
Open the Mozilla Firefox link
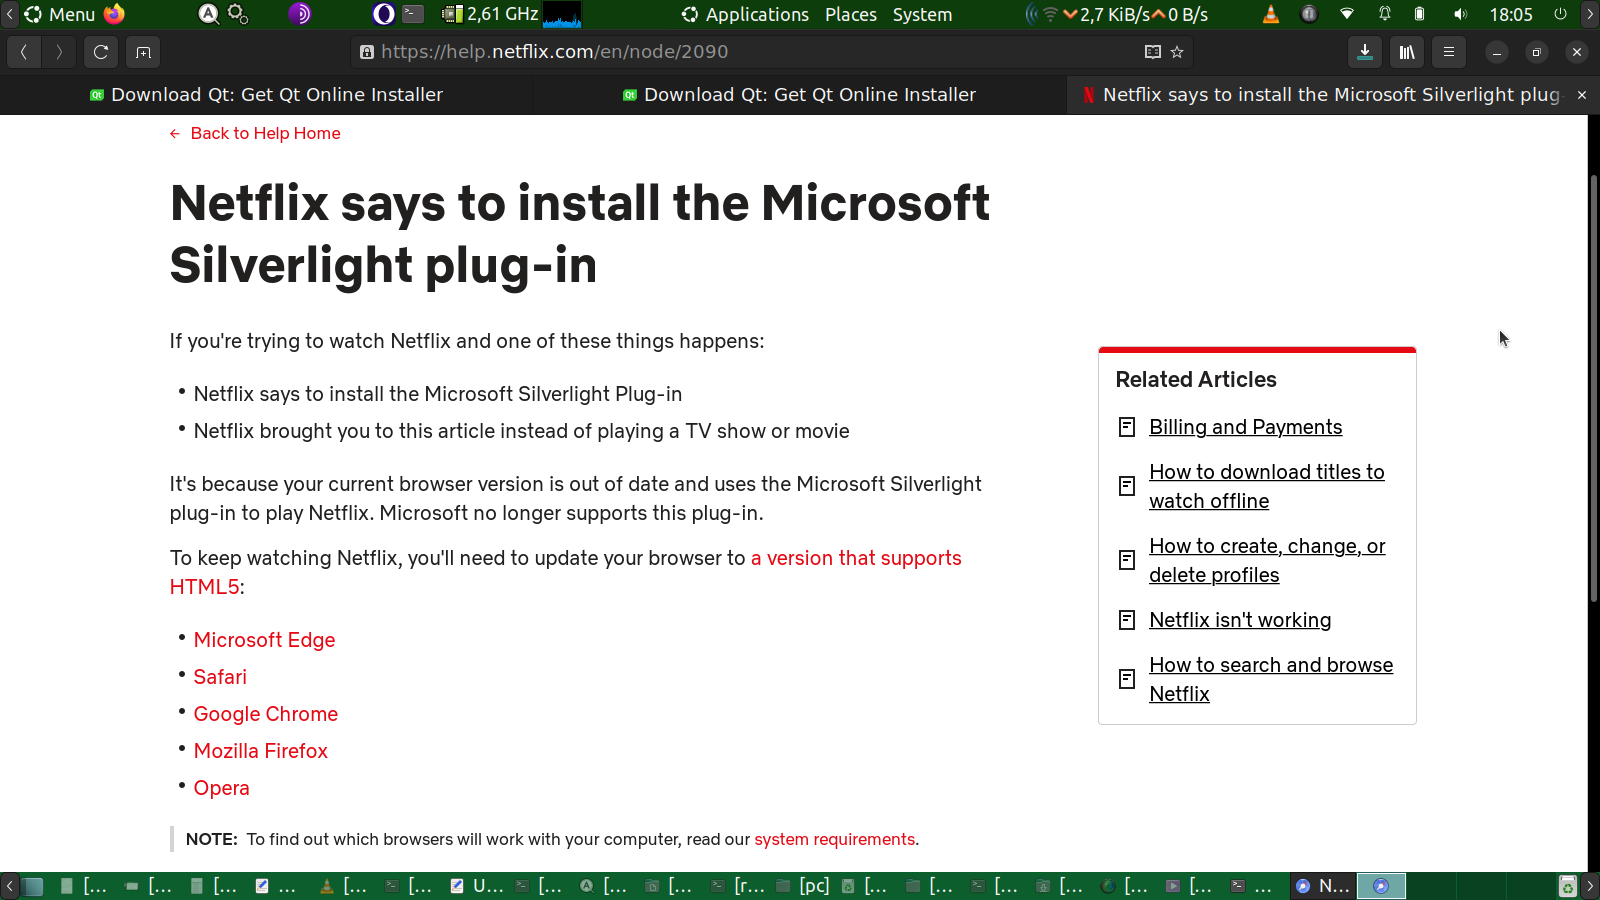click(261, 751)
